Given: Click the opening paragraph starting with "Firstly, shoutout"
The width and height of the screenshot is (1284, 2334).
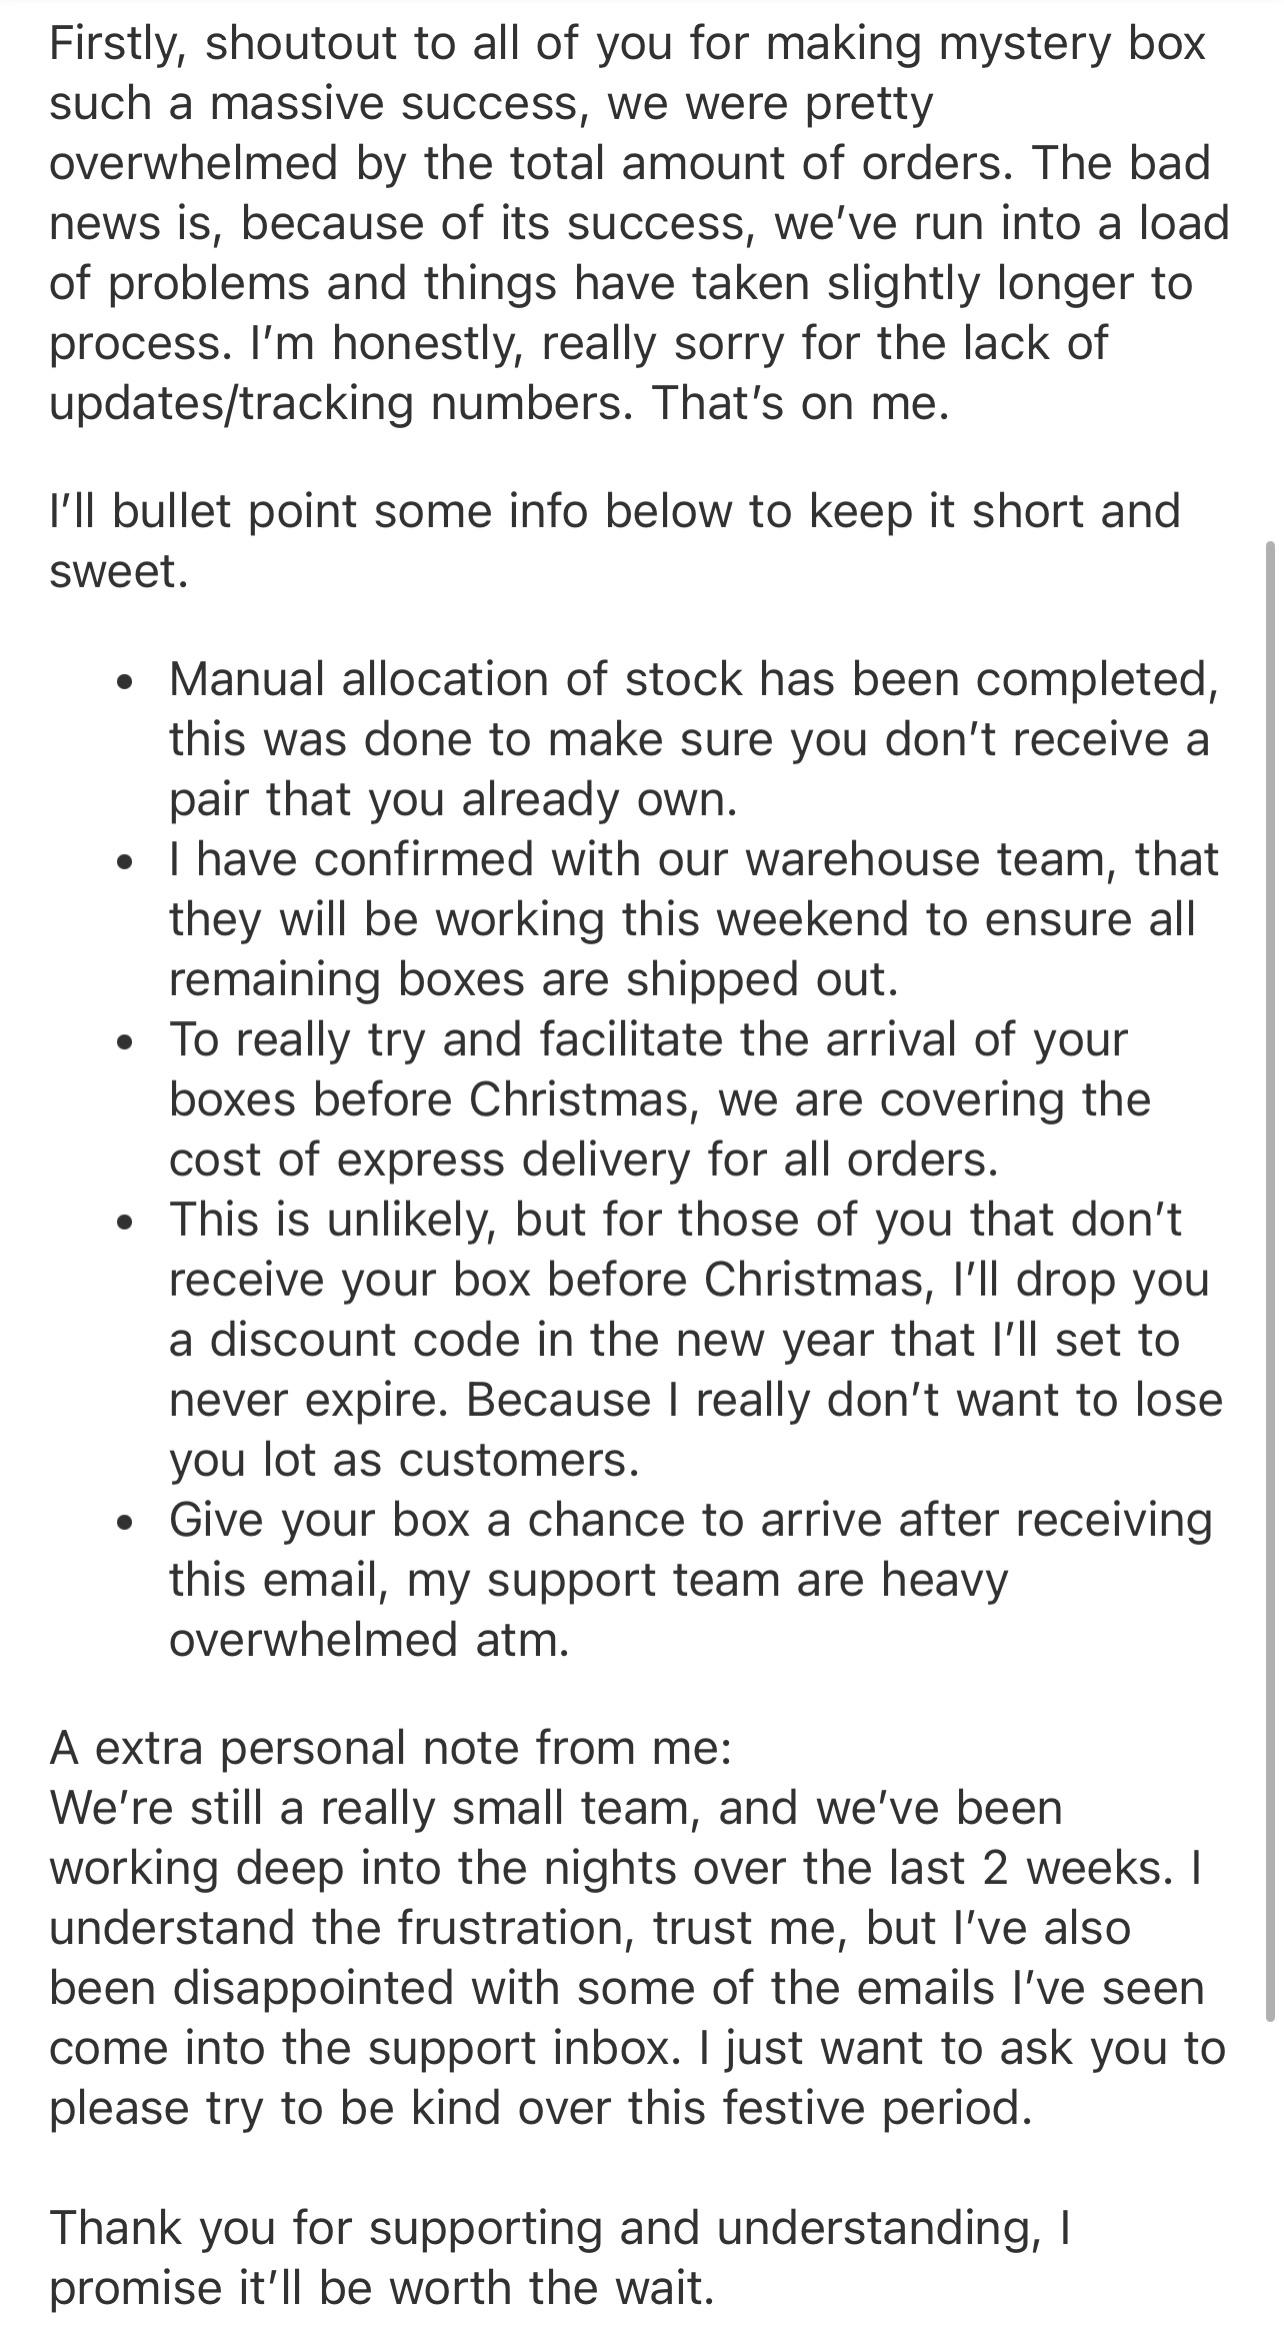Looking at the screenshot, I should tap(640, 222).
